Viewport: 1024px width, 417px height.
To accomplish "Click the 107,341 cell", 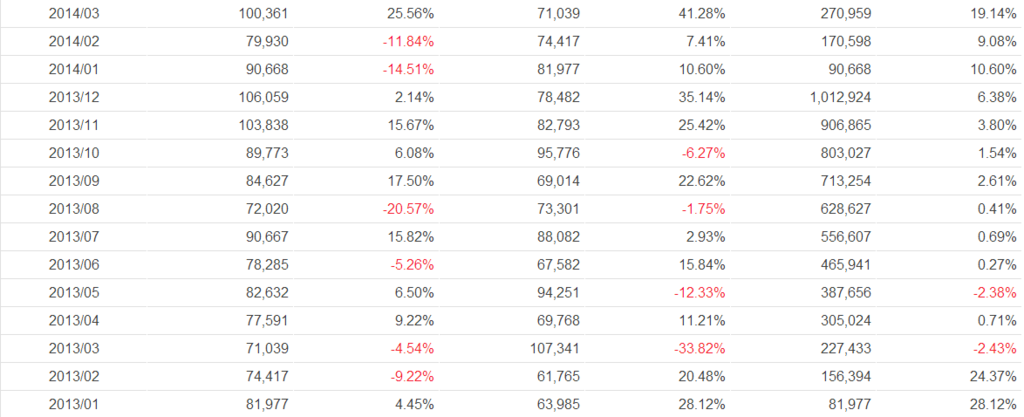I will click(x=555, y=349).
